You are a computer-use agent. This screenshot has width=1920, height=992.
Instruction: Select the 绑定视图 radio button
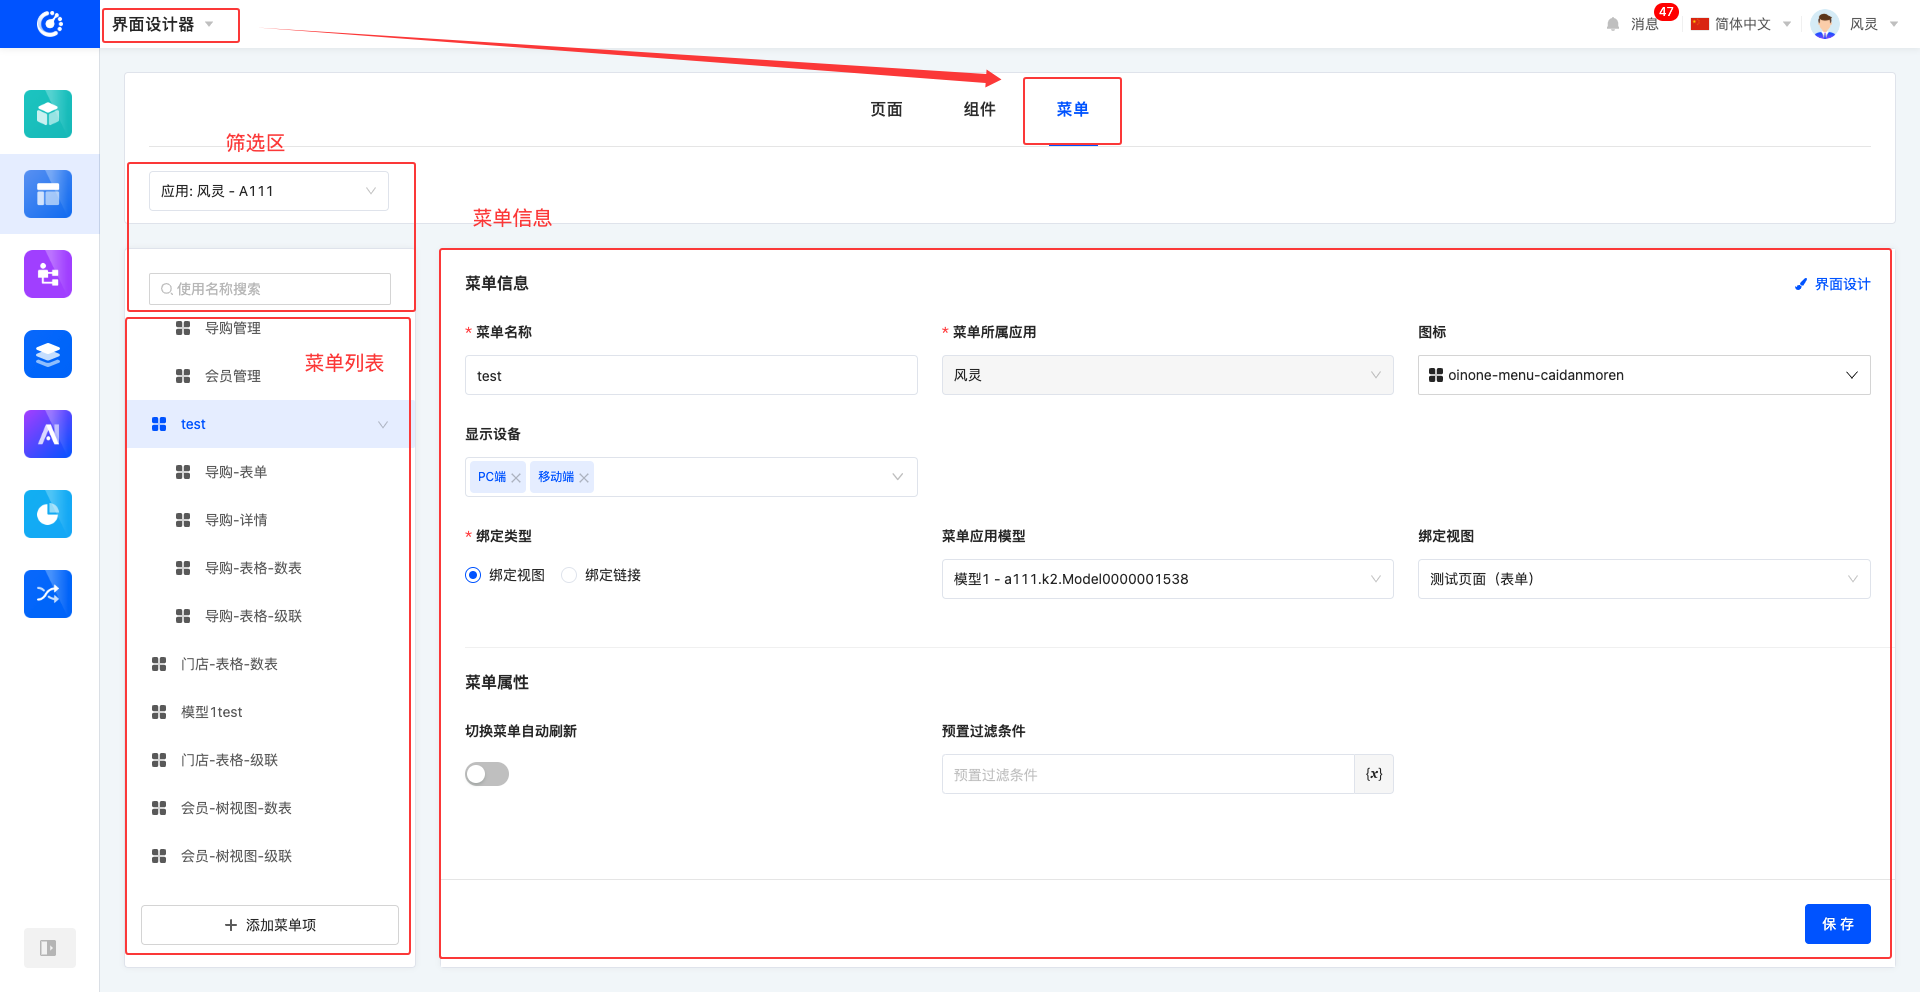click(x=473, y=575)
